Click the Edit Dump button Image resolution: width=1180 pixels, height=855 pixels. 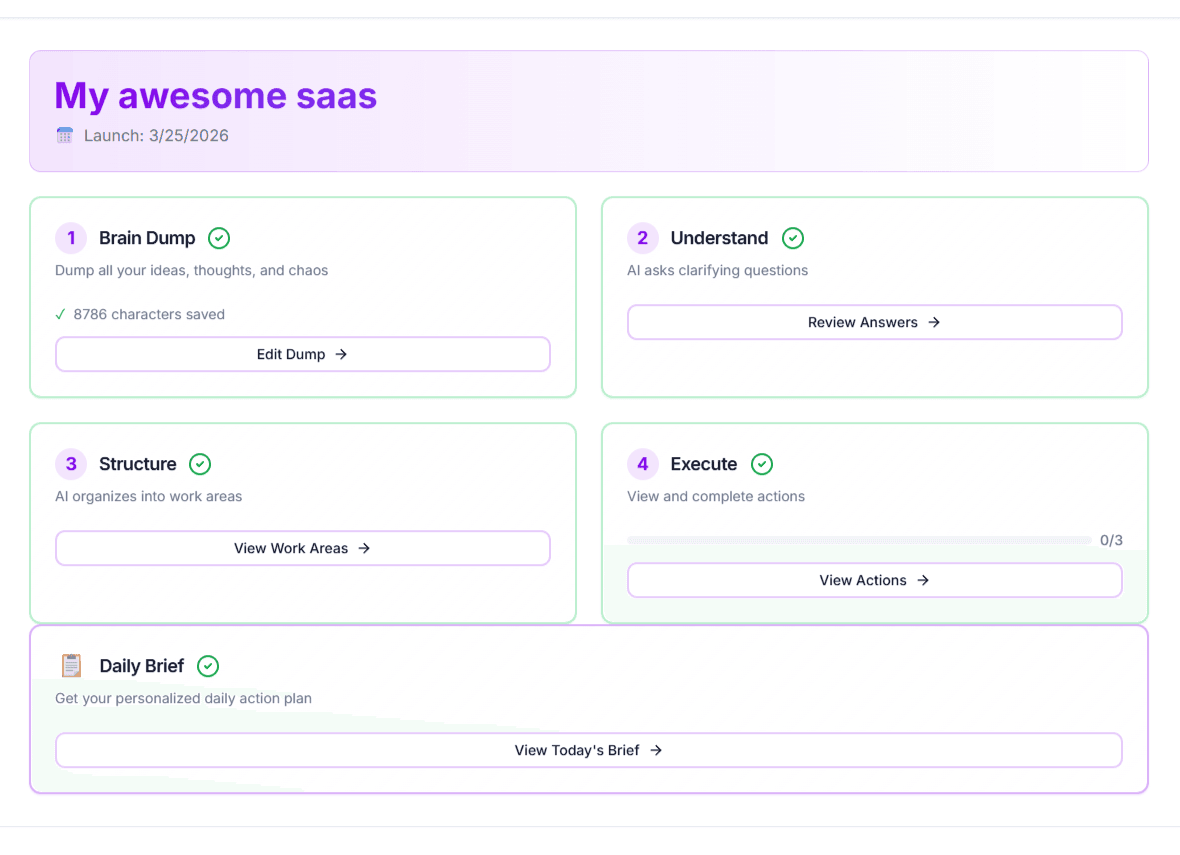303,354
